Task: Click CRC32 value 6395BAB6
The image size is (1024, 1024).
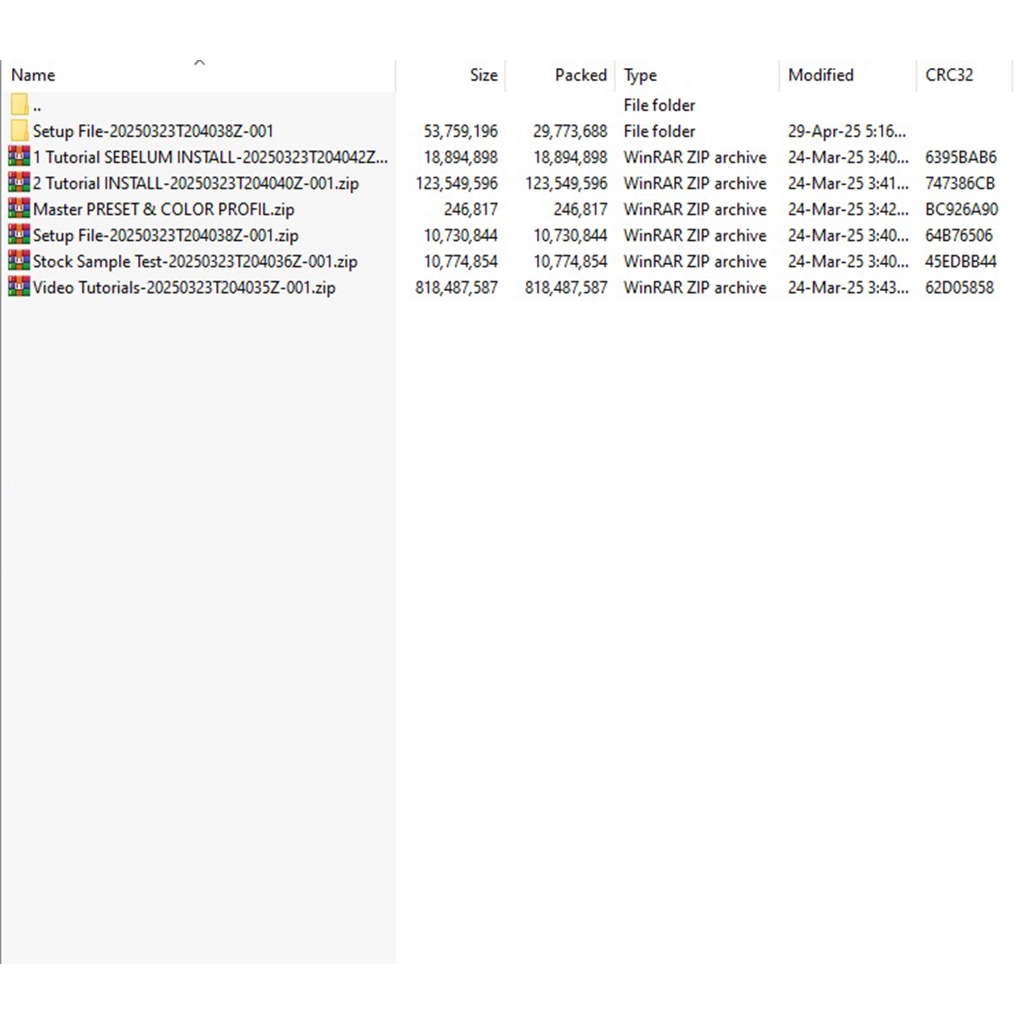Action: (960, 157)
